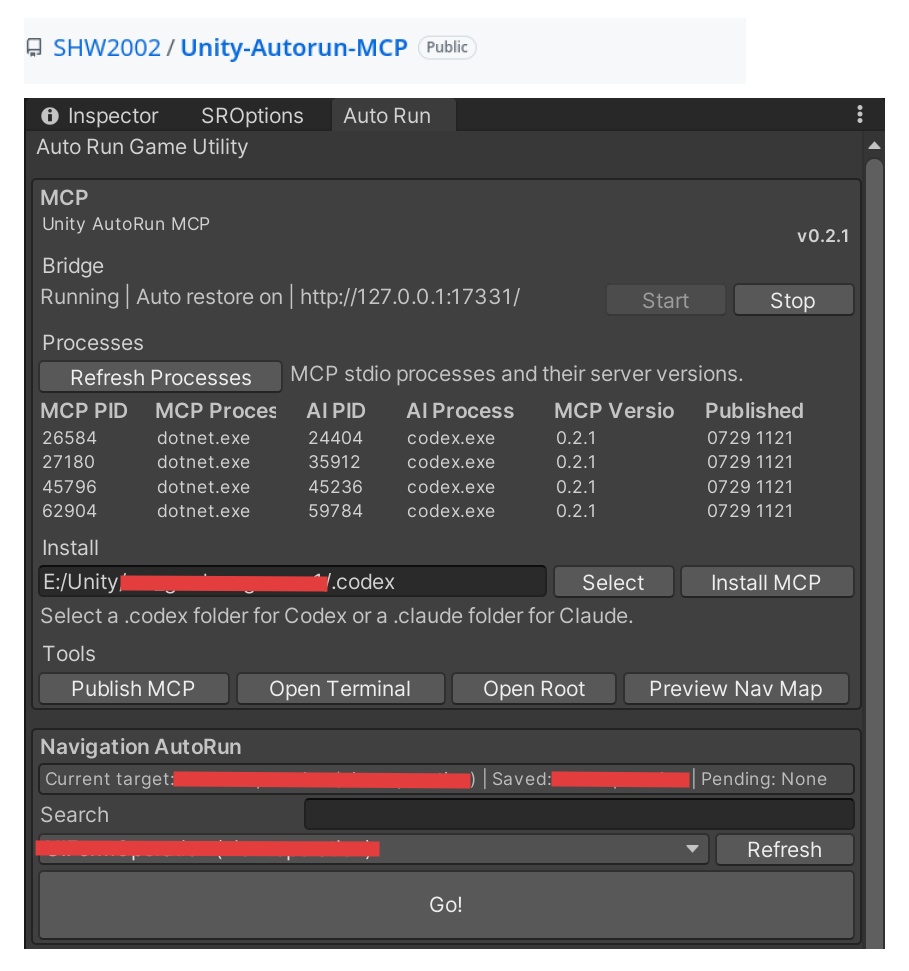Click the Navigation AutoRun section header

[x=141, y=746]
